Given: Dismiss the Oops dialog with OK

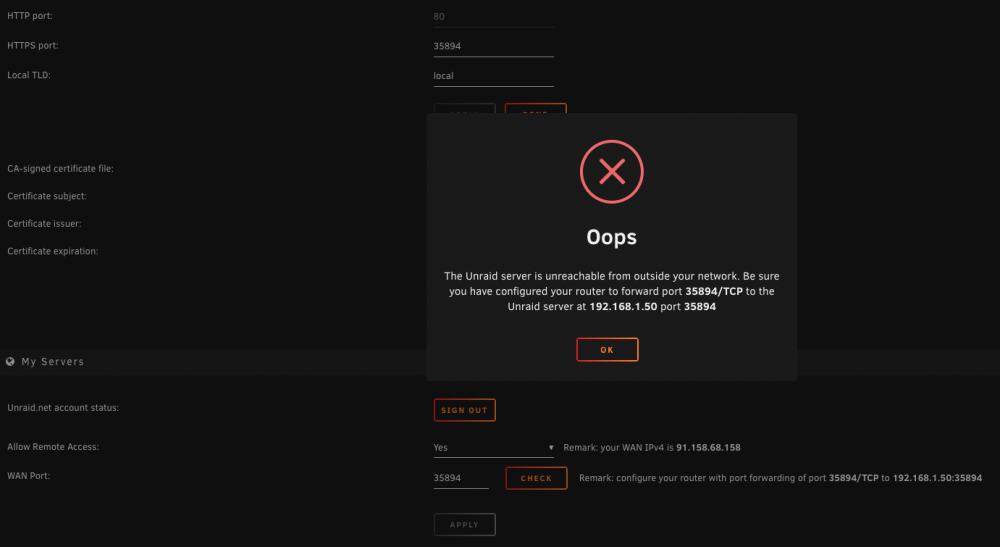Looking at the screenshot, I should tap(607, 349).
